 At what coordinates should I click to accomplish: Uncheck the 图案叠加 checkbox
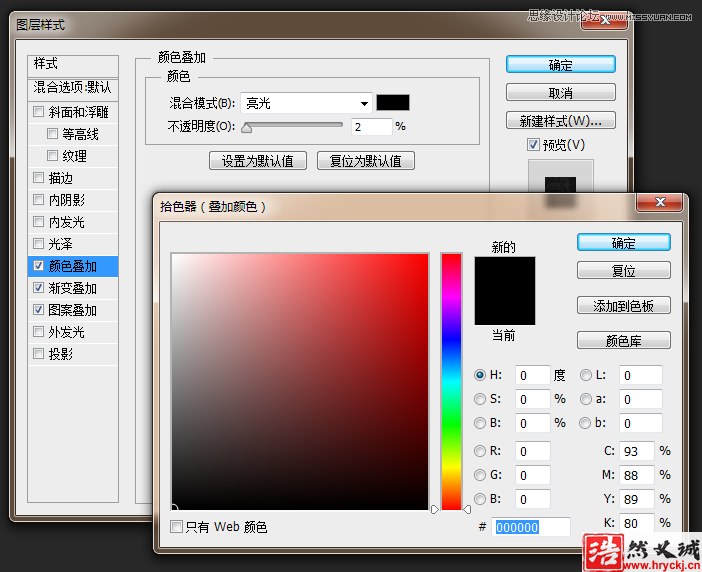[x=39, y=309]
